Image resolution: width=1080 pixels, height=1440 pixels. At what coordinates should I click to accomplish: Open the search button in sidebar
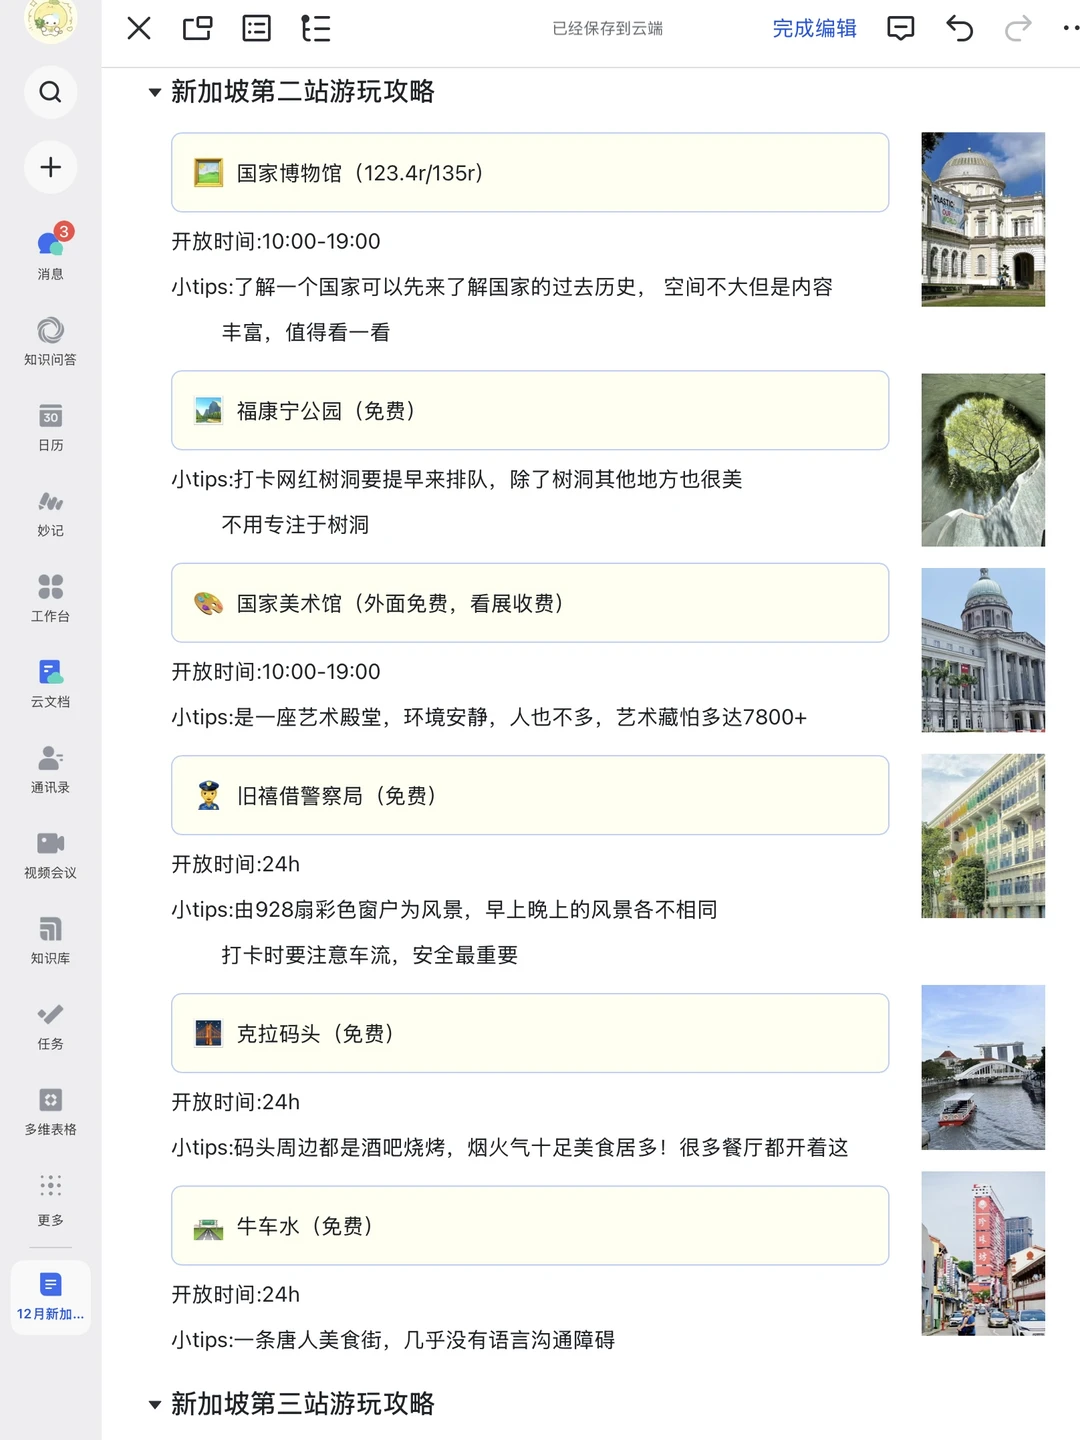click(50, 92)
